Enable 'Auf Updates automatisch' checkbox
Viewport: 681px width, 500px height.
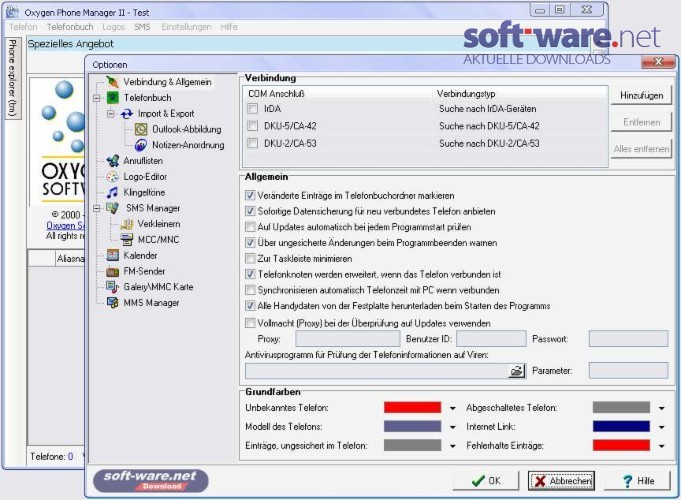tap(250, 227)
